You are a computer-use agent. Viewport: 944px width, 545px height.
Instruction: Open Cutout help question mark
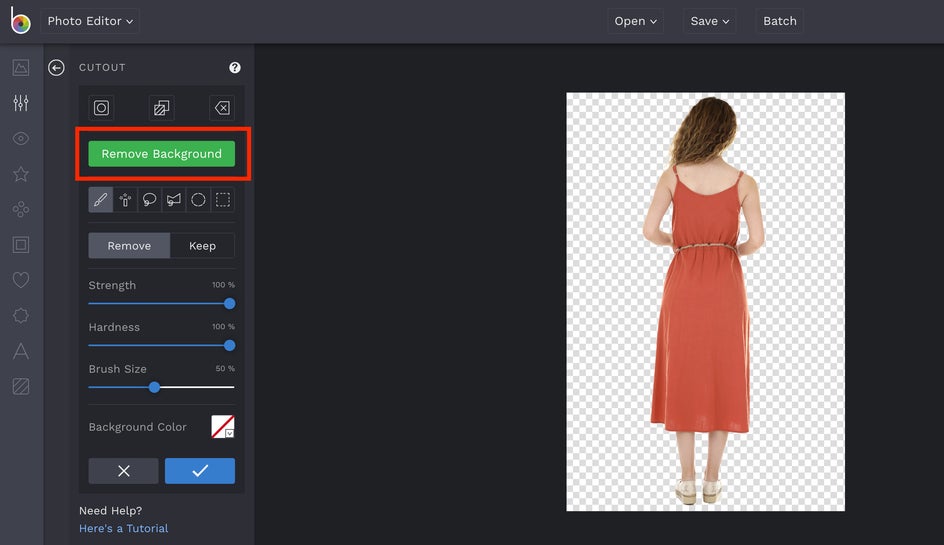(235, 67)
